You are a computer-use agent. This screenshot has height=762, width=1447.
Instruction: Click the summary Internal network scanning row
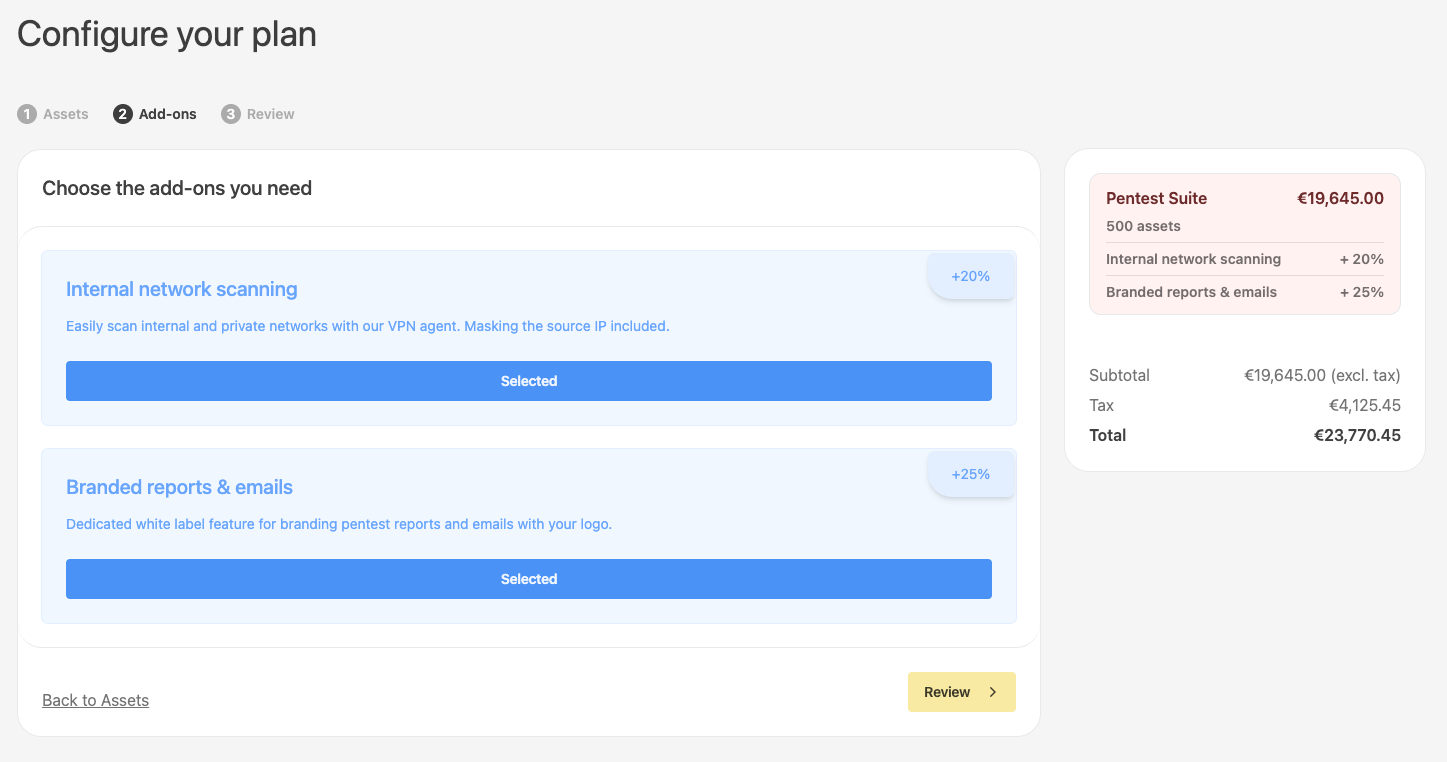tap(1245, 259)
